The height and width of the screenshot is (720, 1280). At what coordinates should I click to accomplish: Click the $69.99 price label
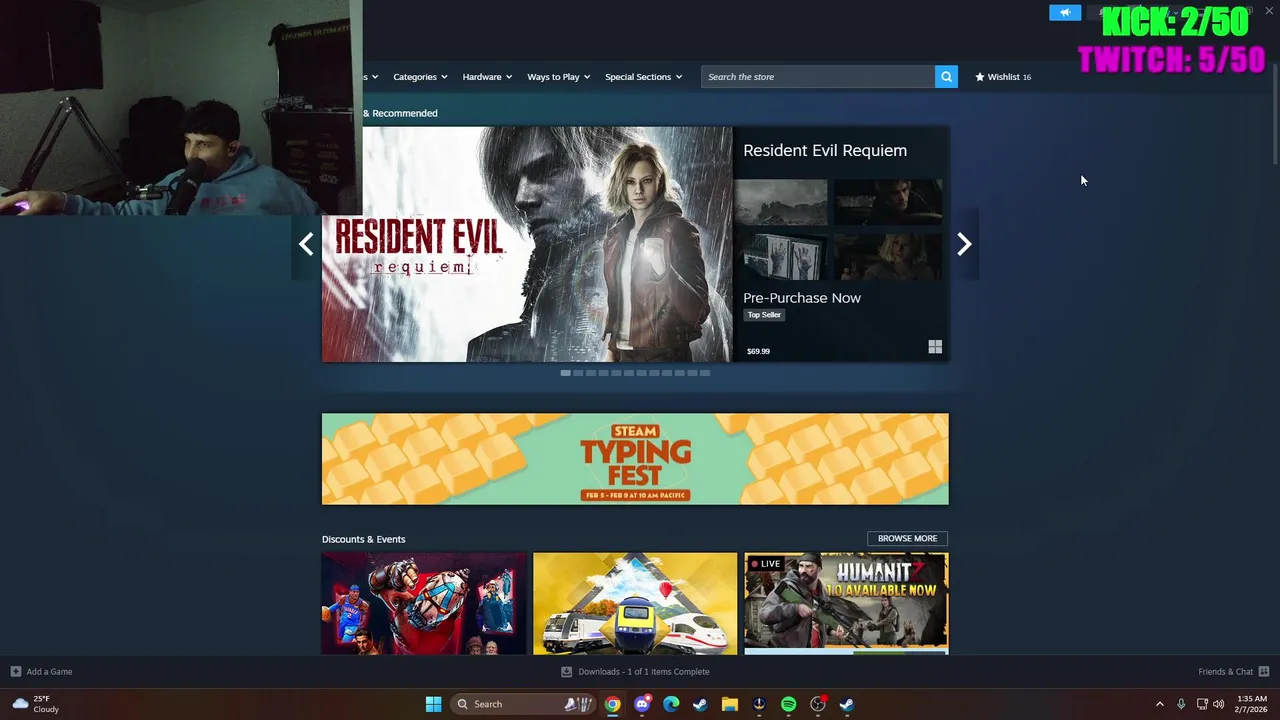(x=758, y=351)
